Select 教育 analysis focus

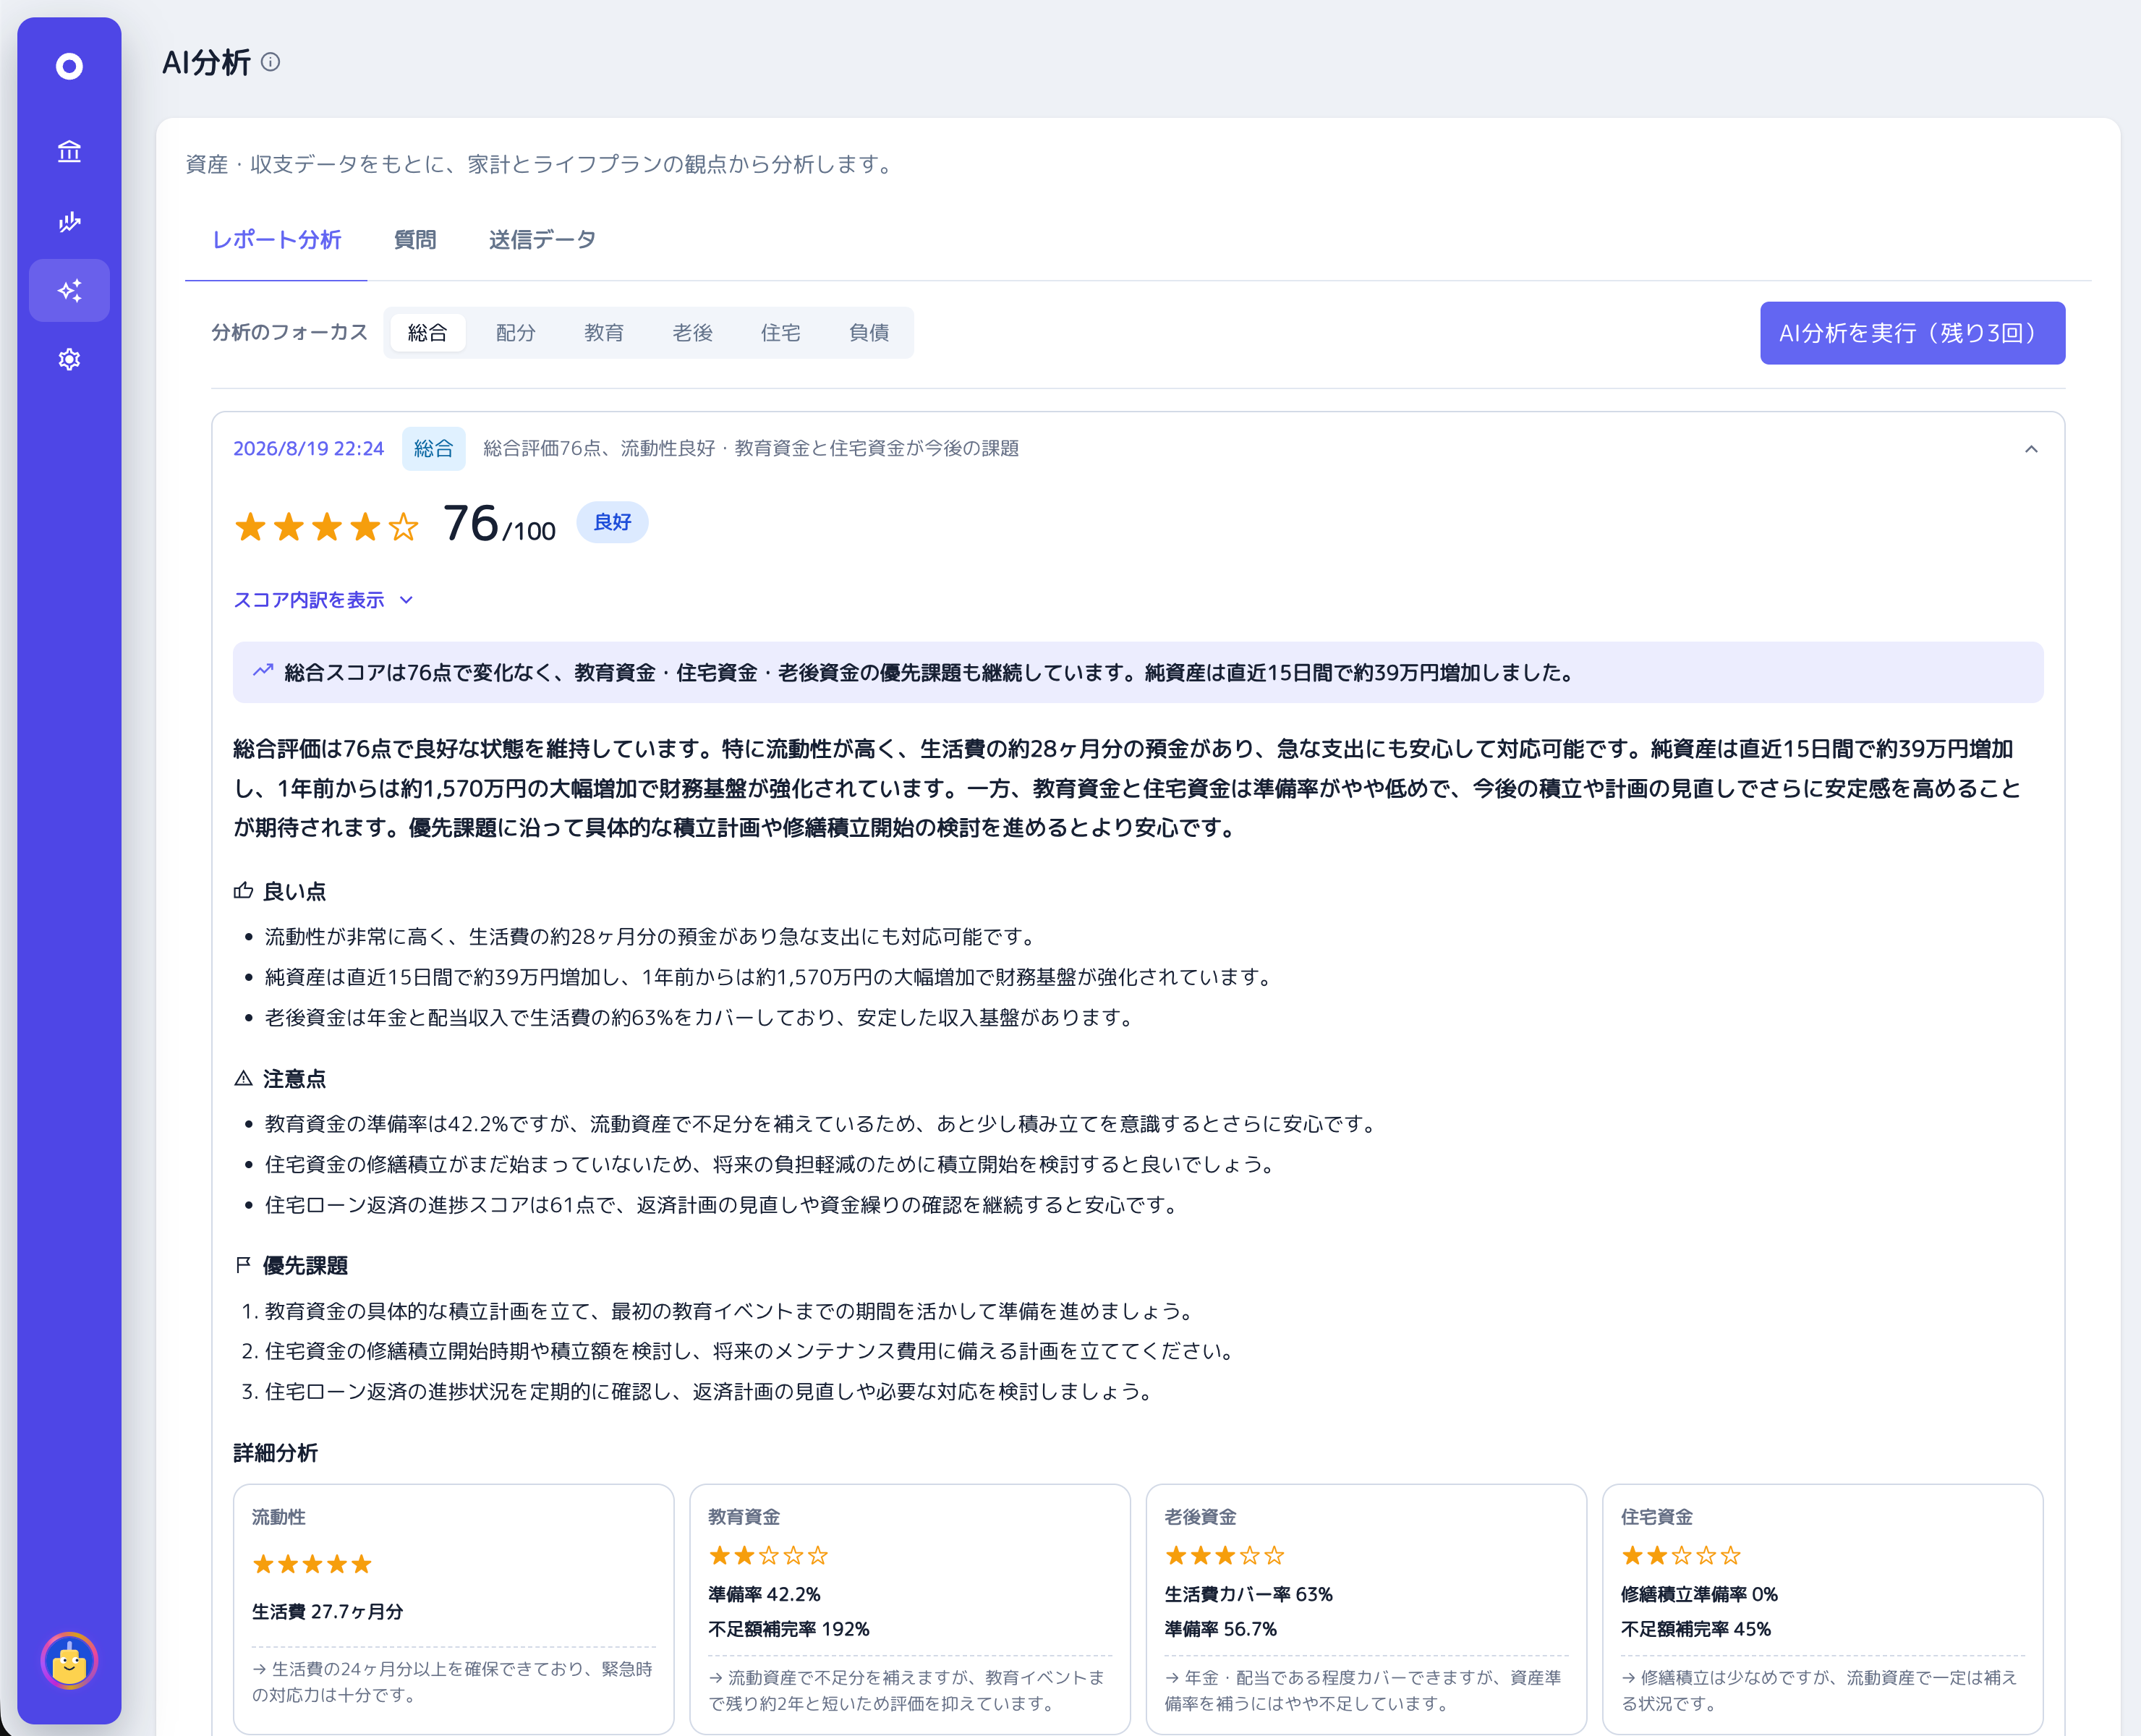tap(604, 333)
